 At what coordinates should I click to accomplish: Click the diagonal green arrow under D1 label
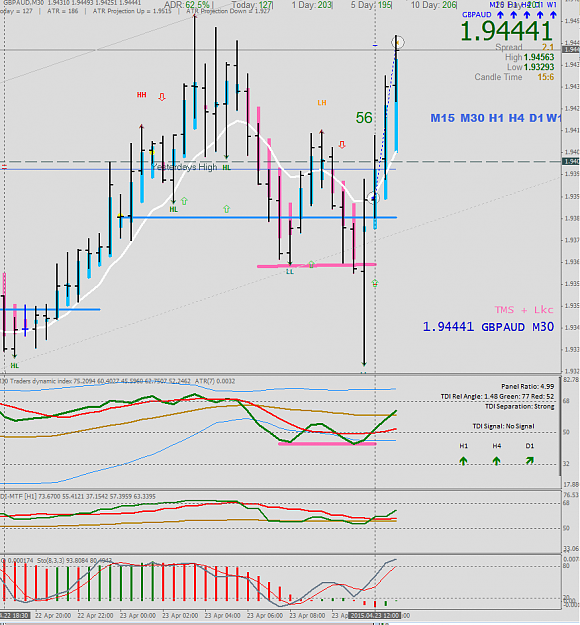(529, 461)
